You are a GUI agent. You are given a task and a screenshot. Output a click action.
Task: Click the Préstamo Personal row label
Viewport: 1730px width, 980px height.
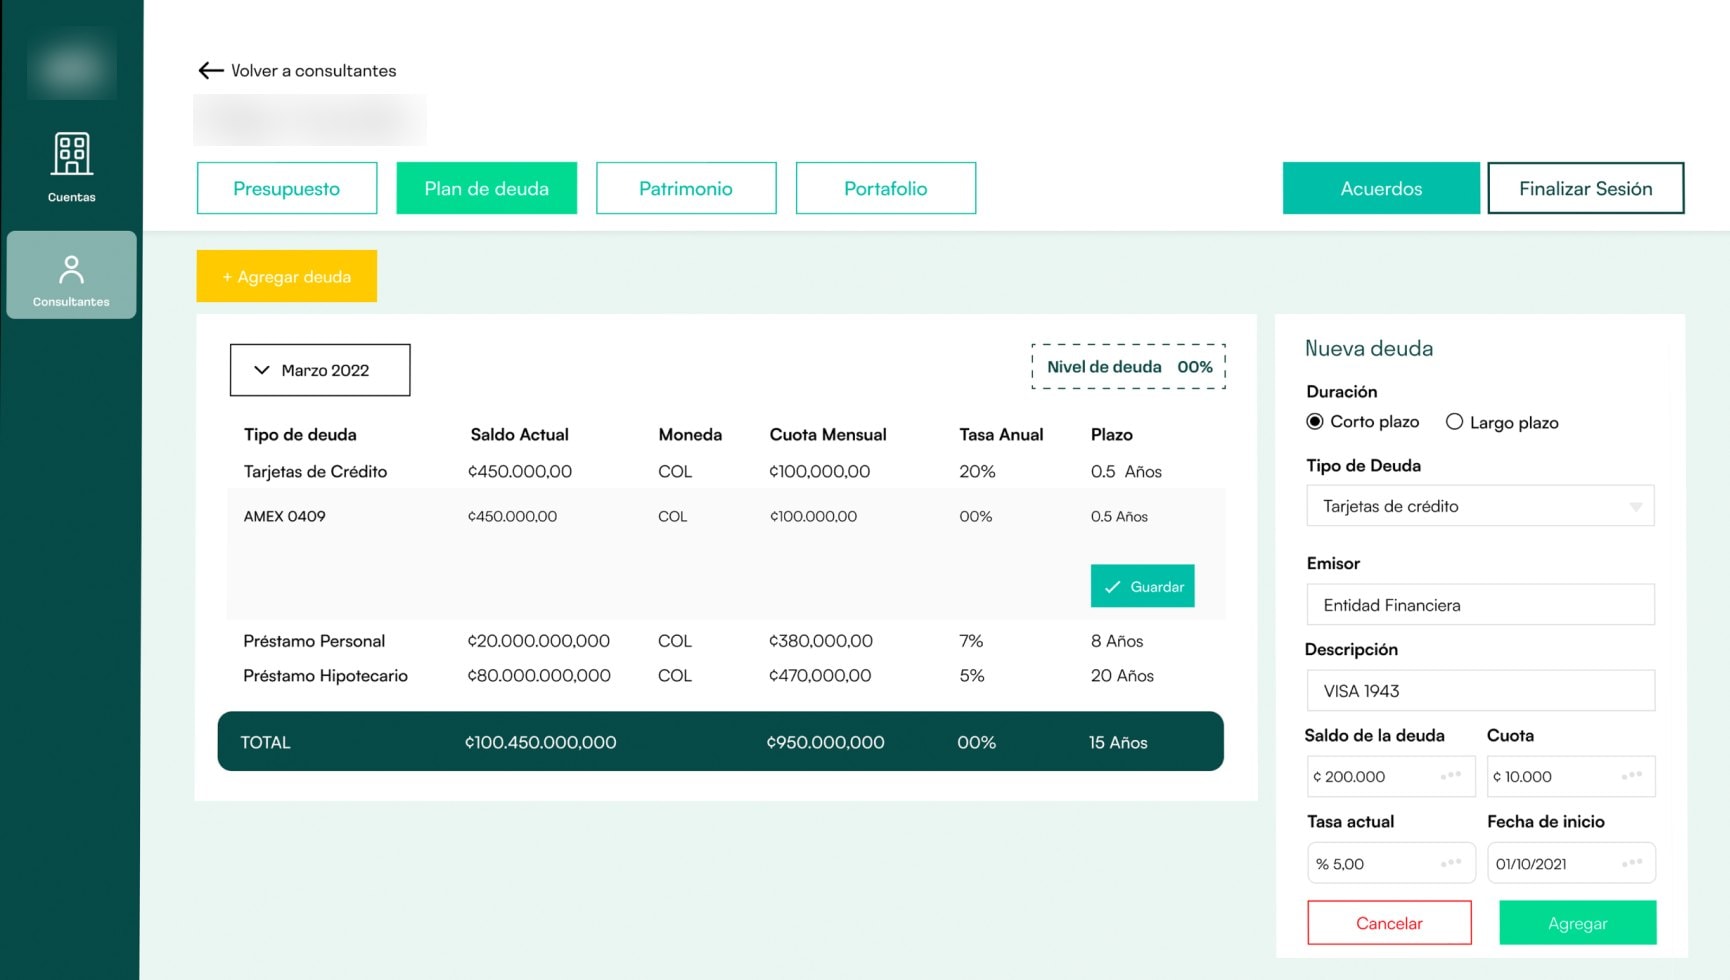pos(314,641)
